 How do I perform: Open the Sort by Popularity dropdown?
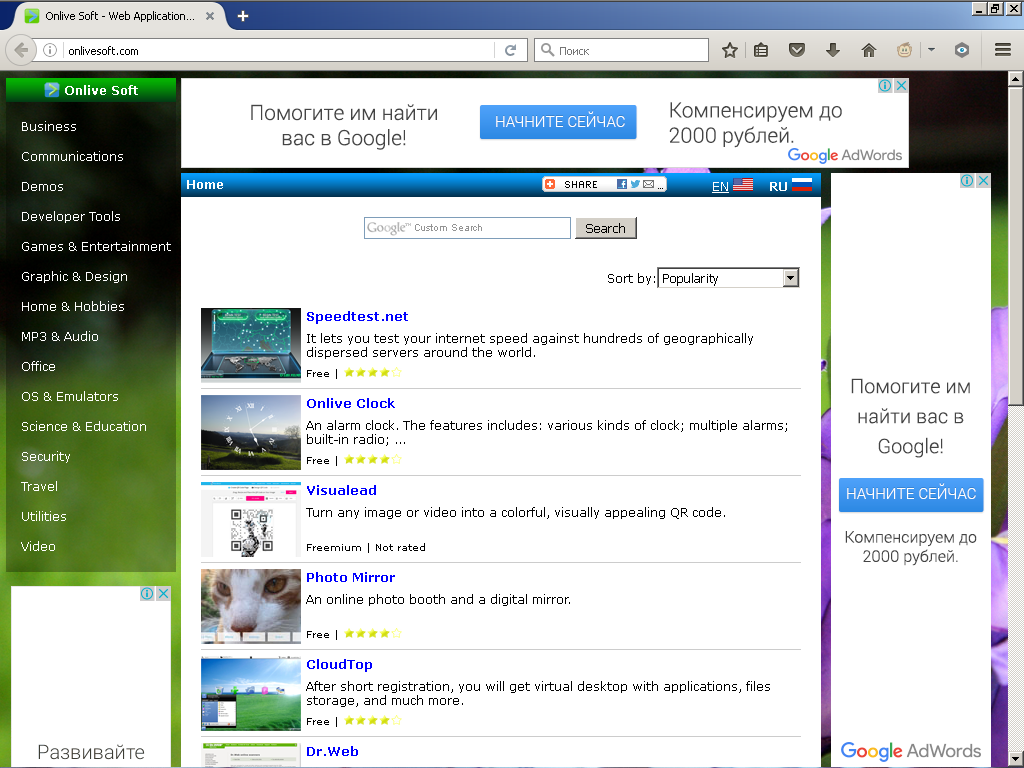[728, 278]
